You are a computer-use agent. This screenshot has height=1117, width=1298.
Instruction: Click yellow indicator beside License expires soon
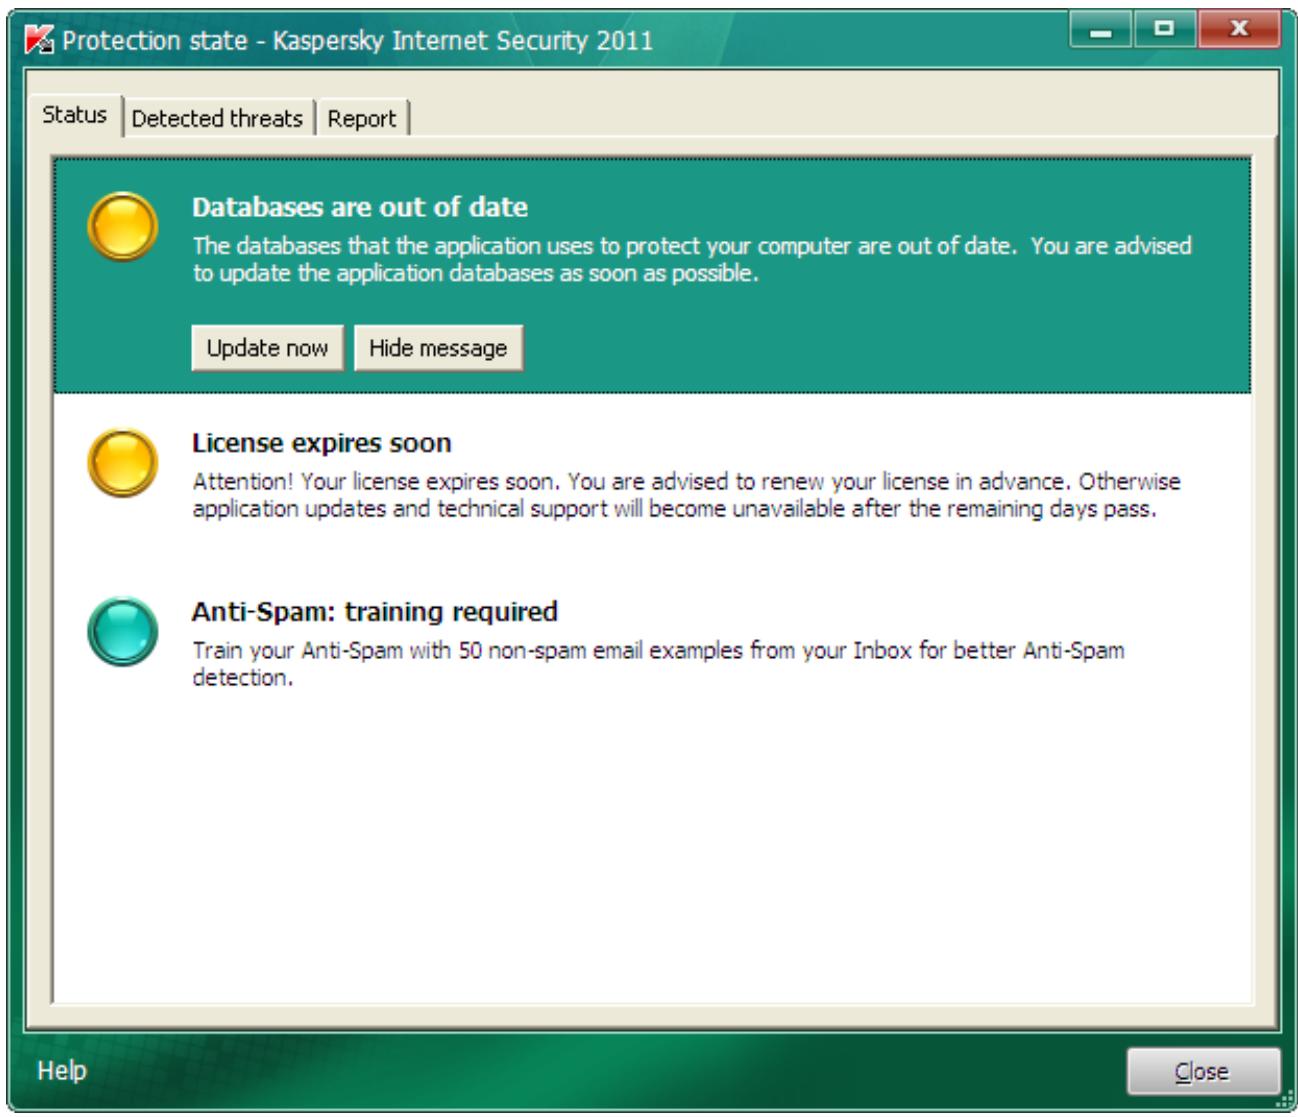122,463
